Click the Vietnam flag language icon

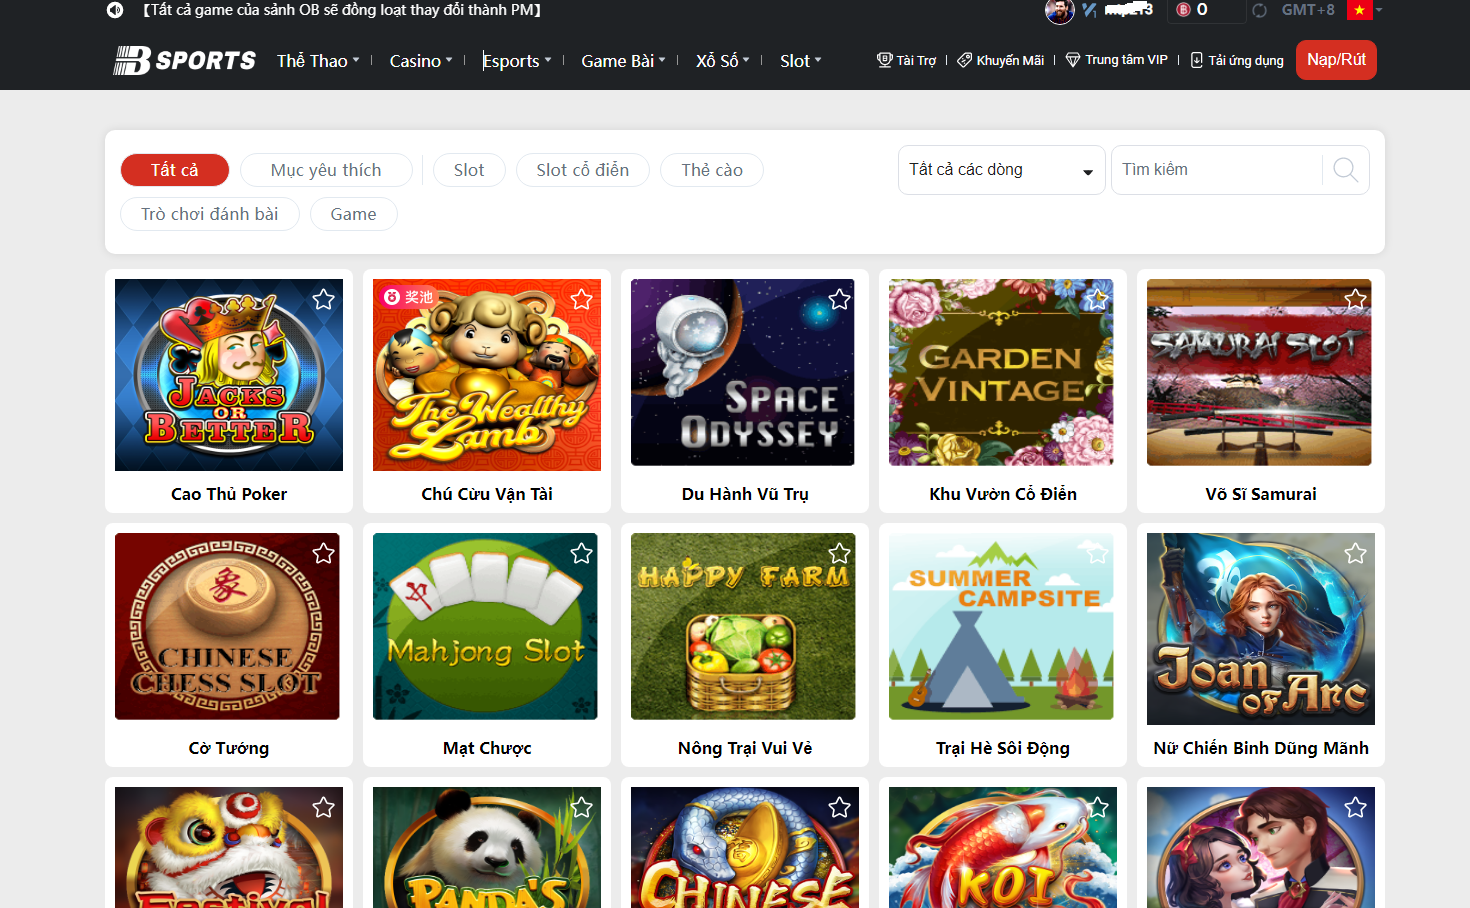coord(1359,10)
